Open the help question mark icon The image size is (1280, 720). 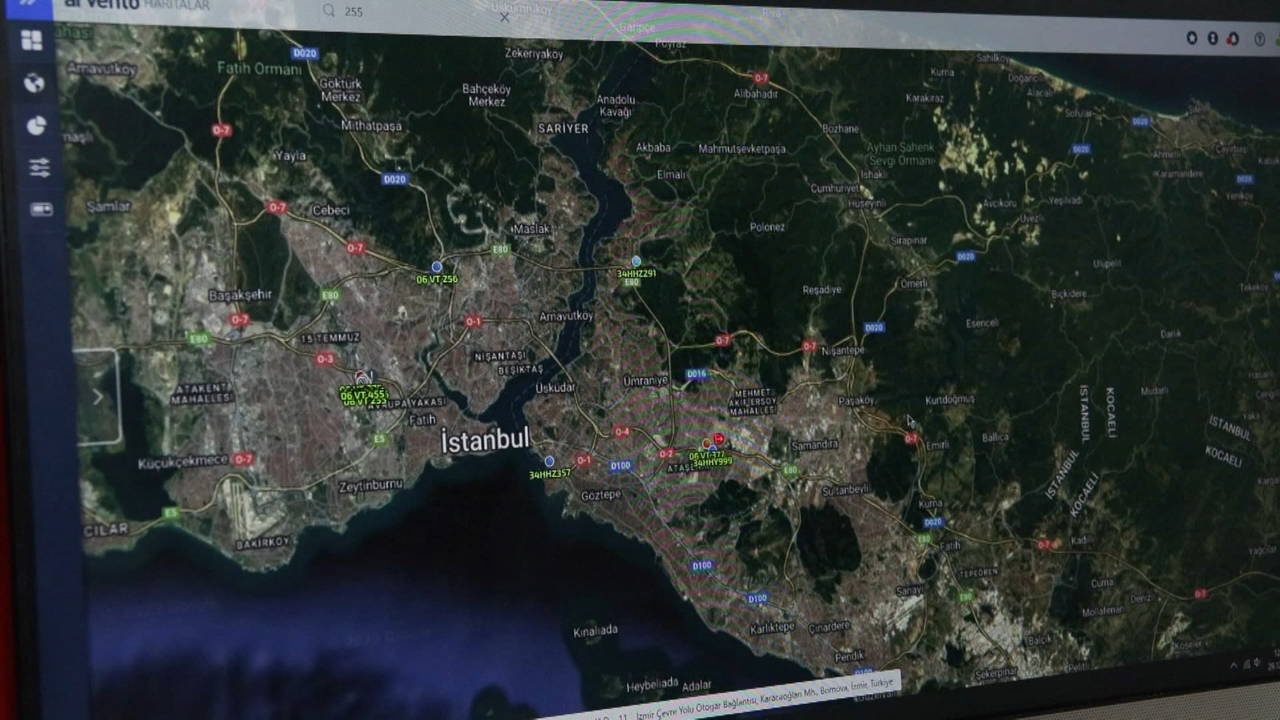pos(1259,40)
